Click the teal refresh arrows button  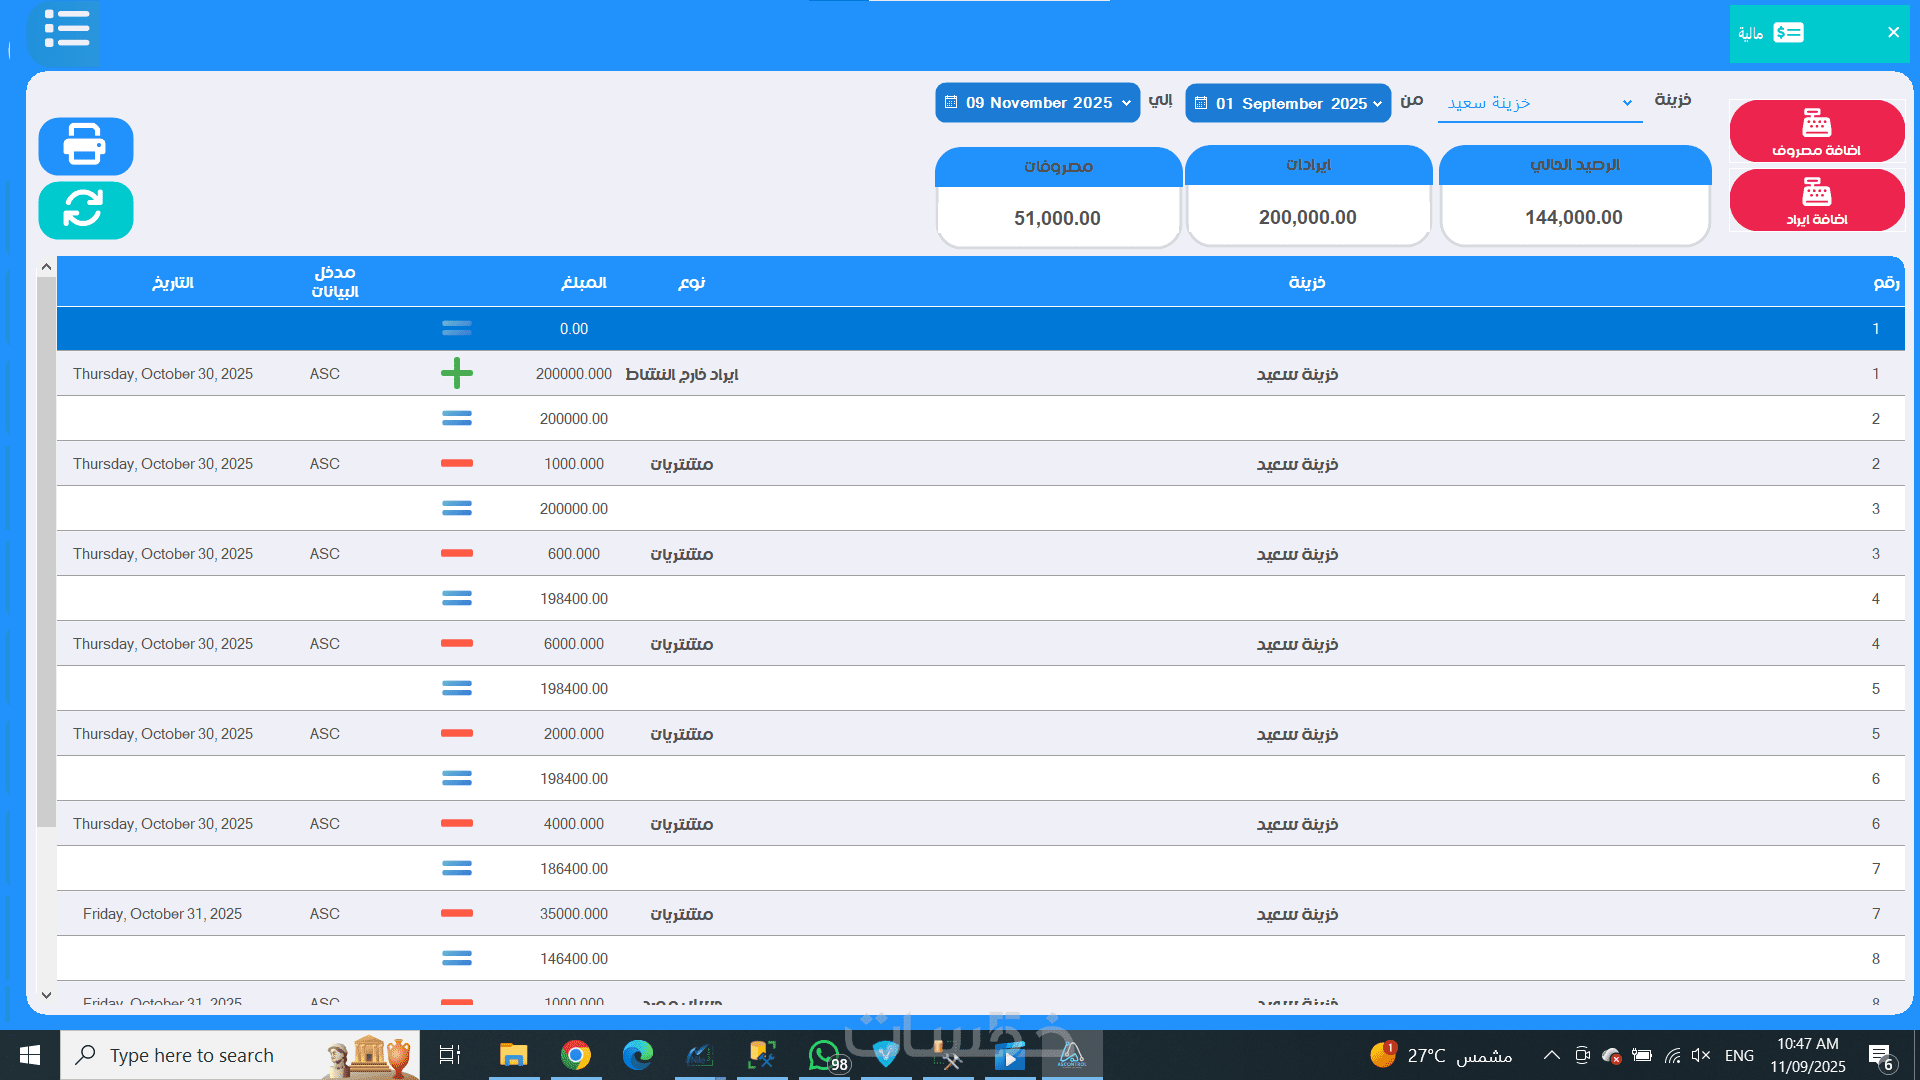tap(85, 210)
